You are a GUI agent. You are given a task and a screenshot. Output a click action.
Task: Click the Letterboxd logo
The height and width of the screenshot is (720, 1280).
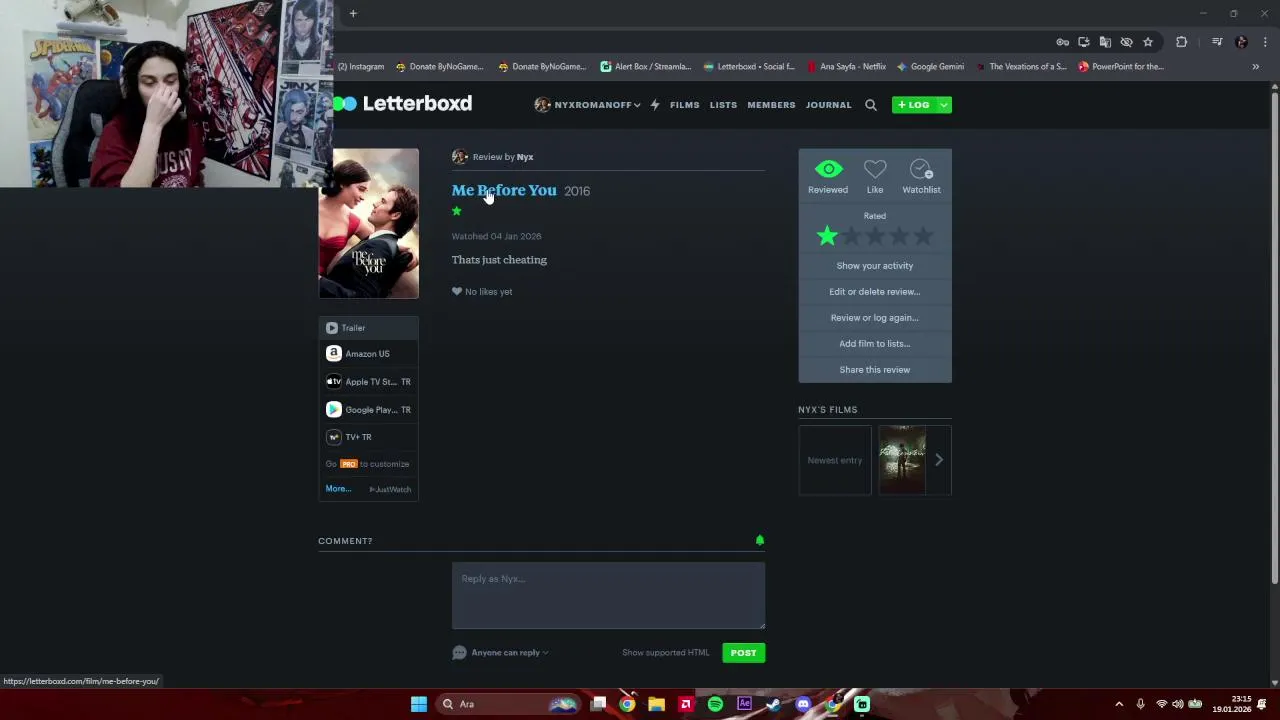tap(402, 104)
